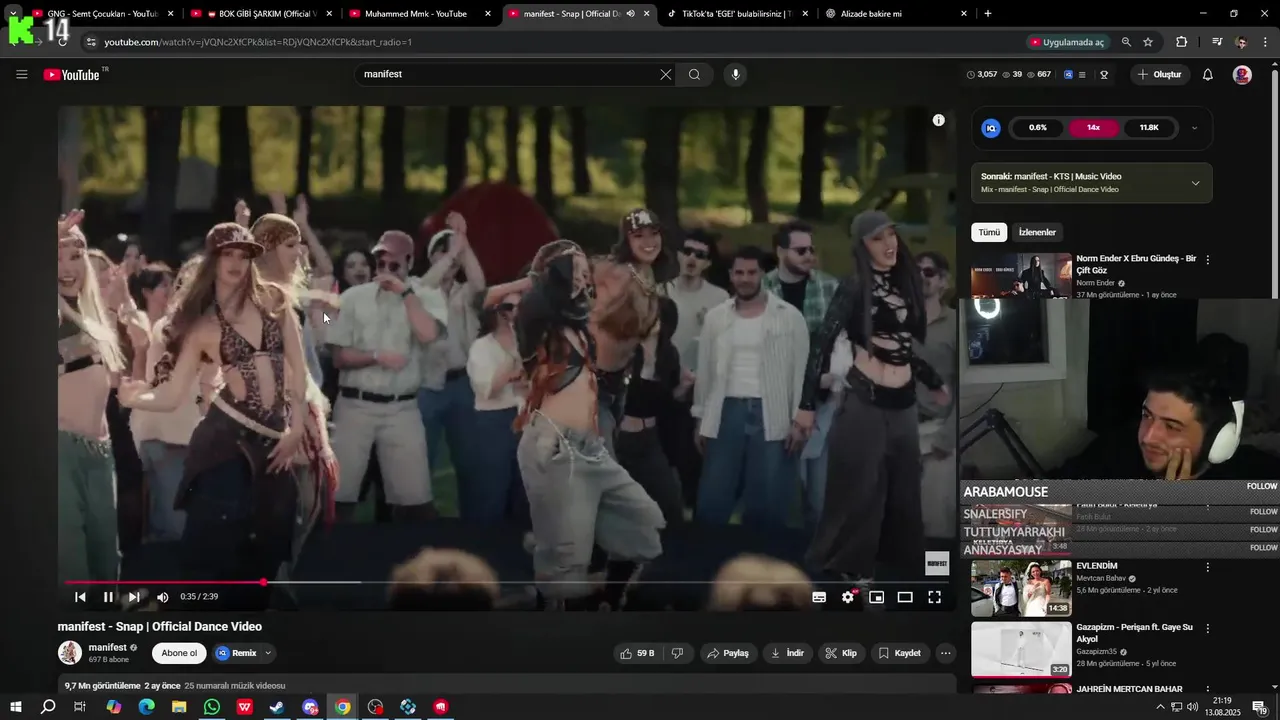Screen dimensions: 1280x720
Task: Open the YouTube account avatar menu
Action: tap(1242, 75)
